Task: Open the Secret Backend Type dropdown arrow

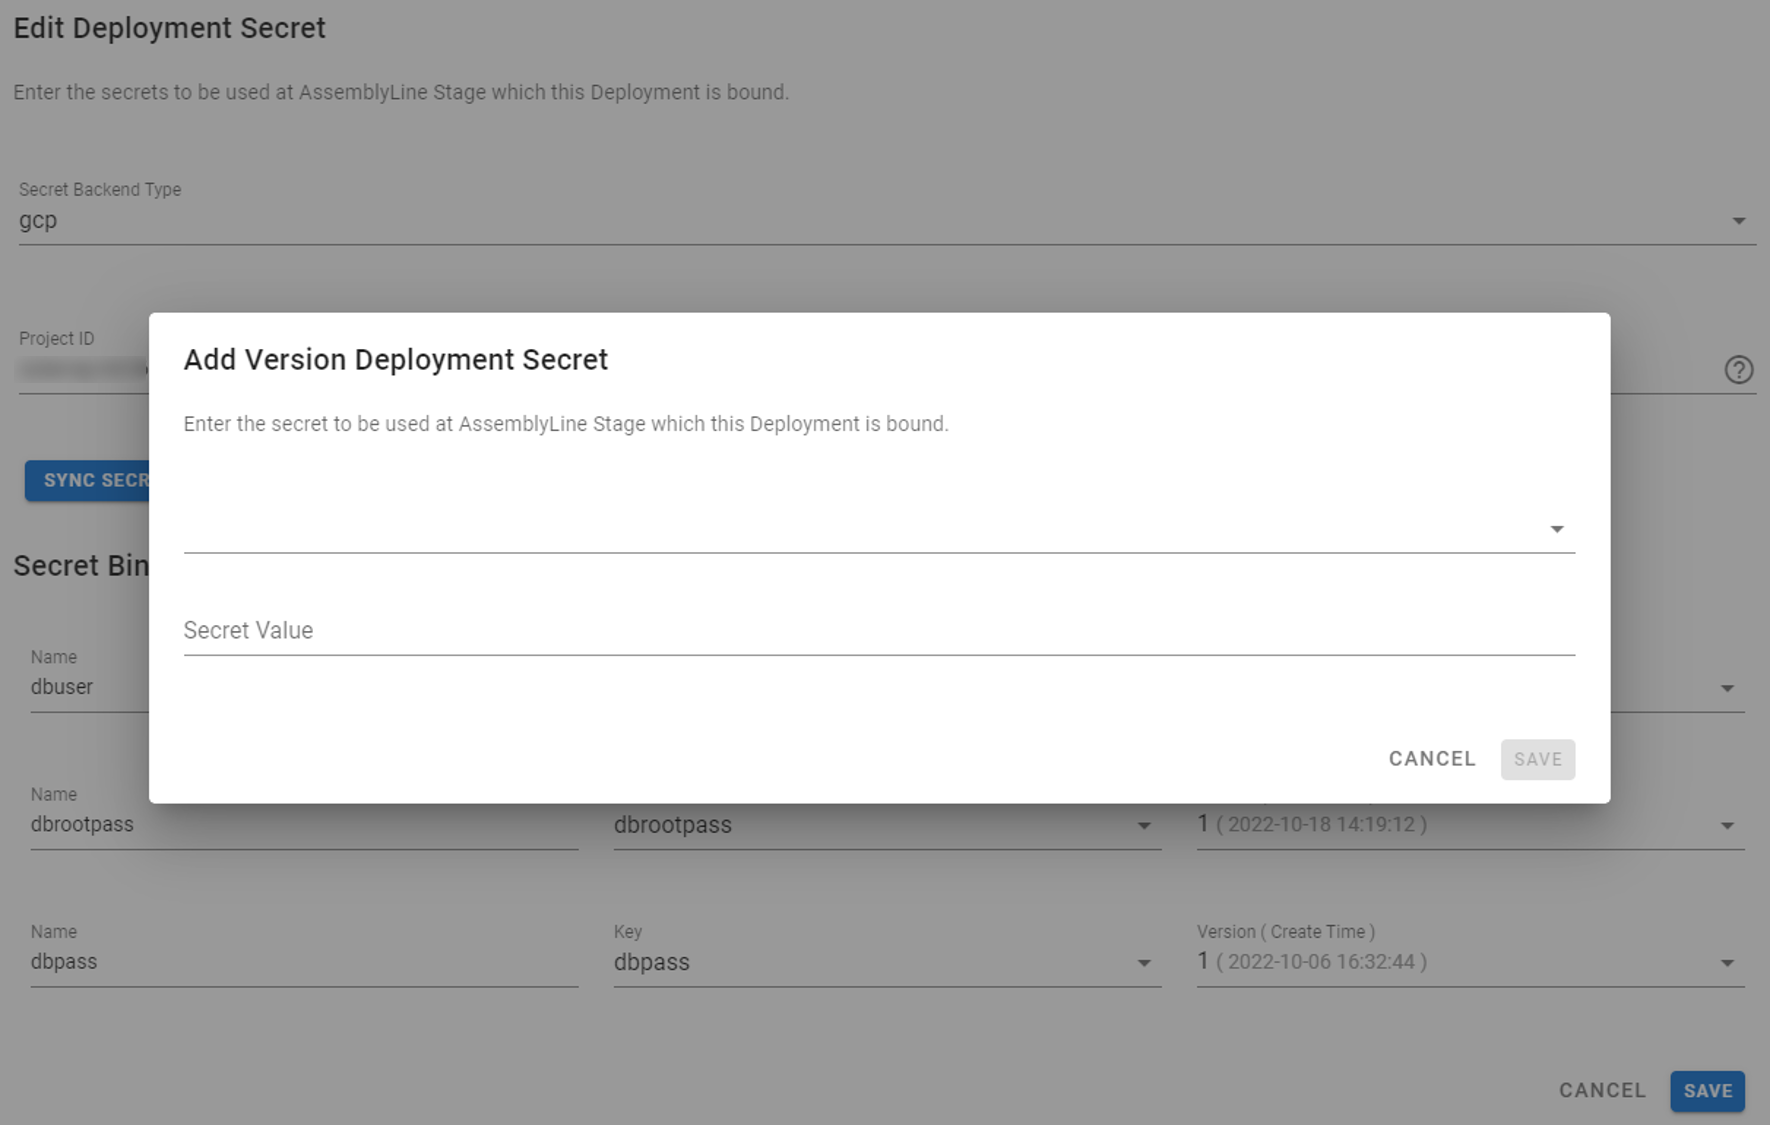Action: click(x=1738, y=221)
